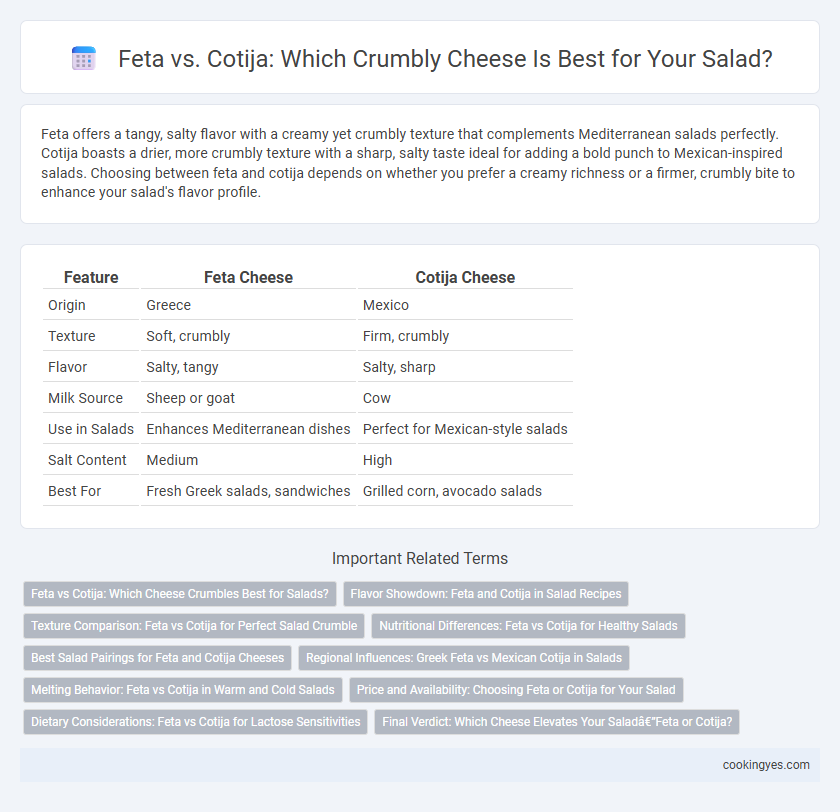This screenshot has width=840, height=812.
Task: Click the 'Feta Cheese' column header
Action: (x=249, y=277)
